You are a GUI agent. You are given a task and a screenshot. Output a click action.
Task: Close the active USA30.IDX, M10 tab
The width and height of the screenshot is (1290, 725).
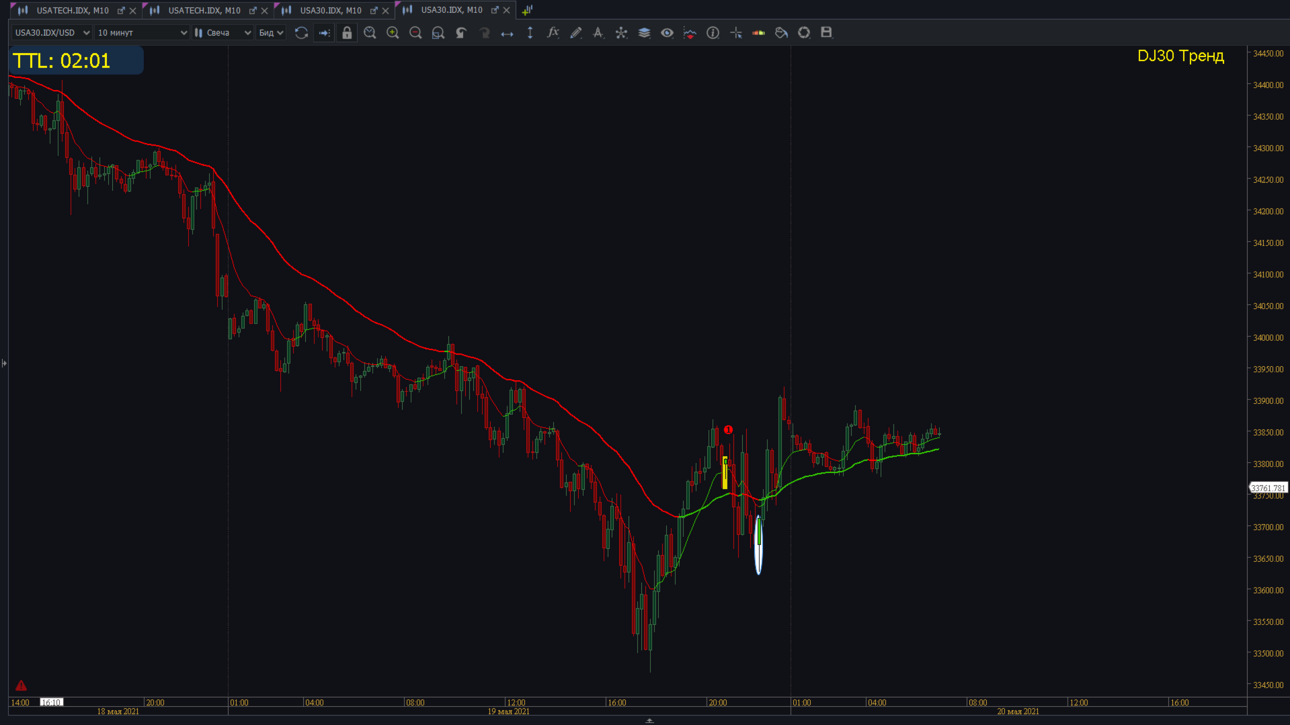click(x=507, y=10)
